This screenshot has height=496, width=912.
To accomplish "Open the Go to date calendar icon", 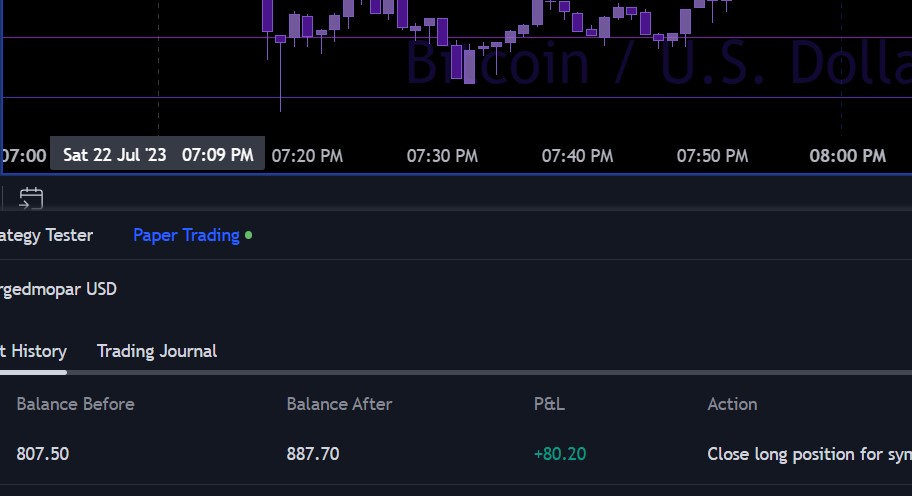I will pyautogui.click(x=31, y=197).
